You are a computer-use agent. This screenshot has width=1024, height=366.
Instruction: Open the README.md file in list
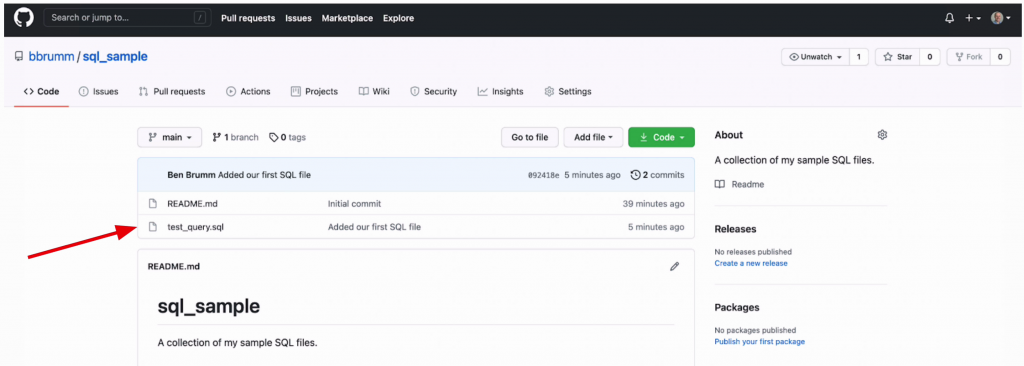pyautogui.click(x=192, y=203)
